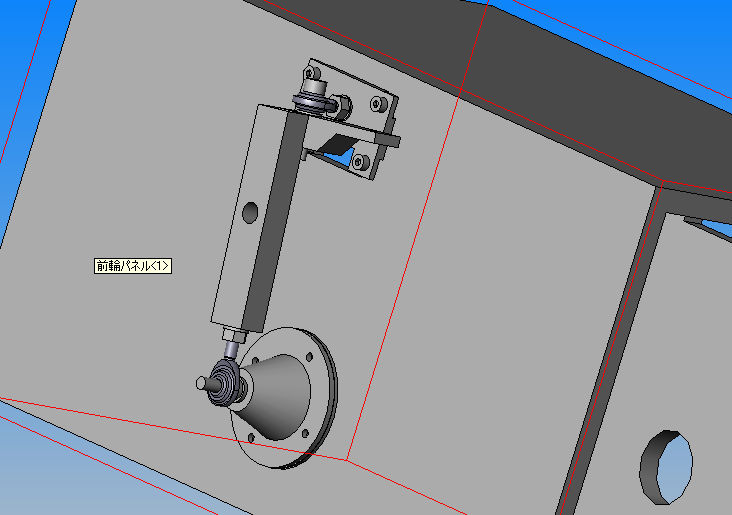Select the dark side face of the rectangular bar
Viewport: 732px width, 515px height.
coord(274,223)
